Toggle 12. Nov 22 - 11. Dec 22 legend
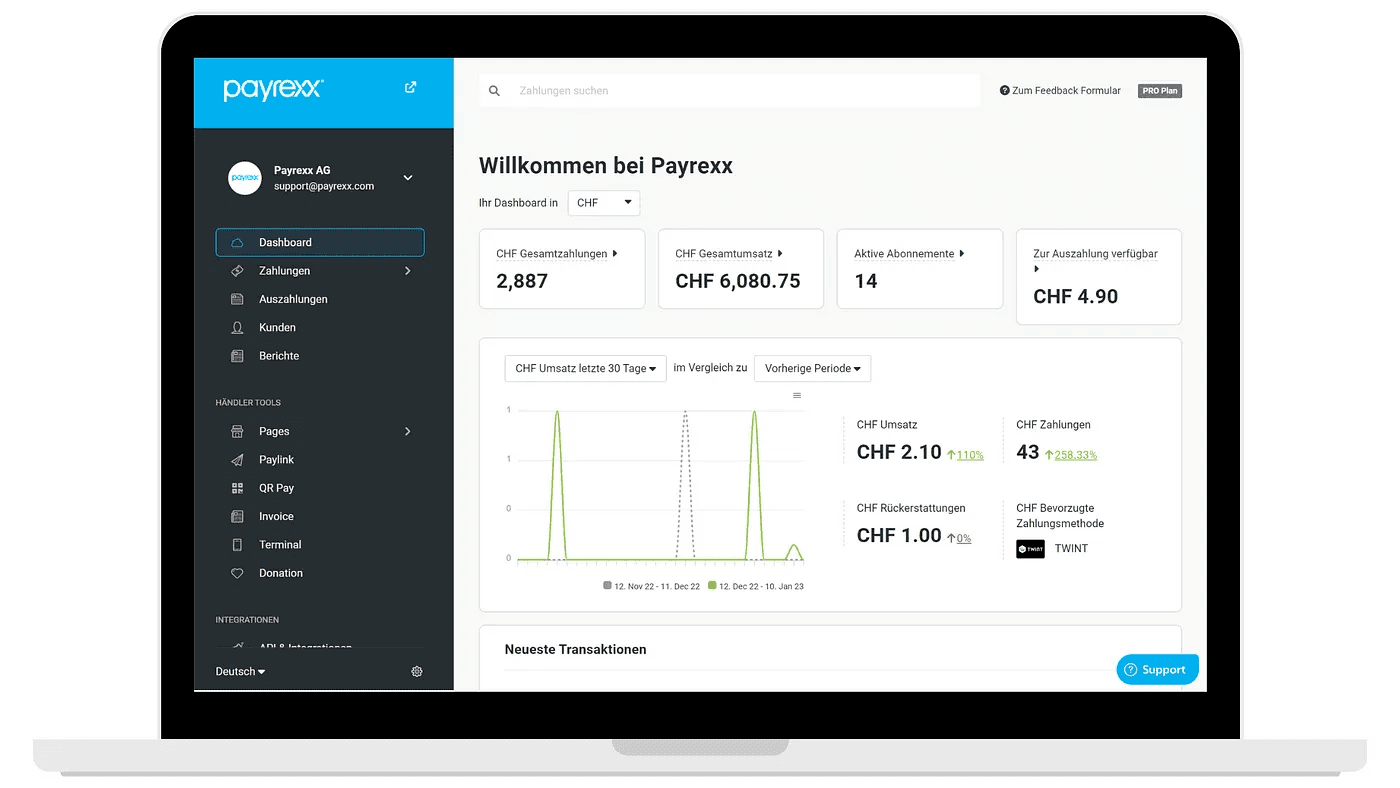 click(x=652, y=586)
